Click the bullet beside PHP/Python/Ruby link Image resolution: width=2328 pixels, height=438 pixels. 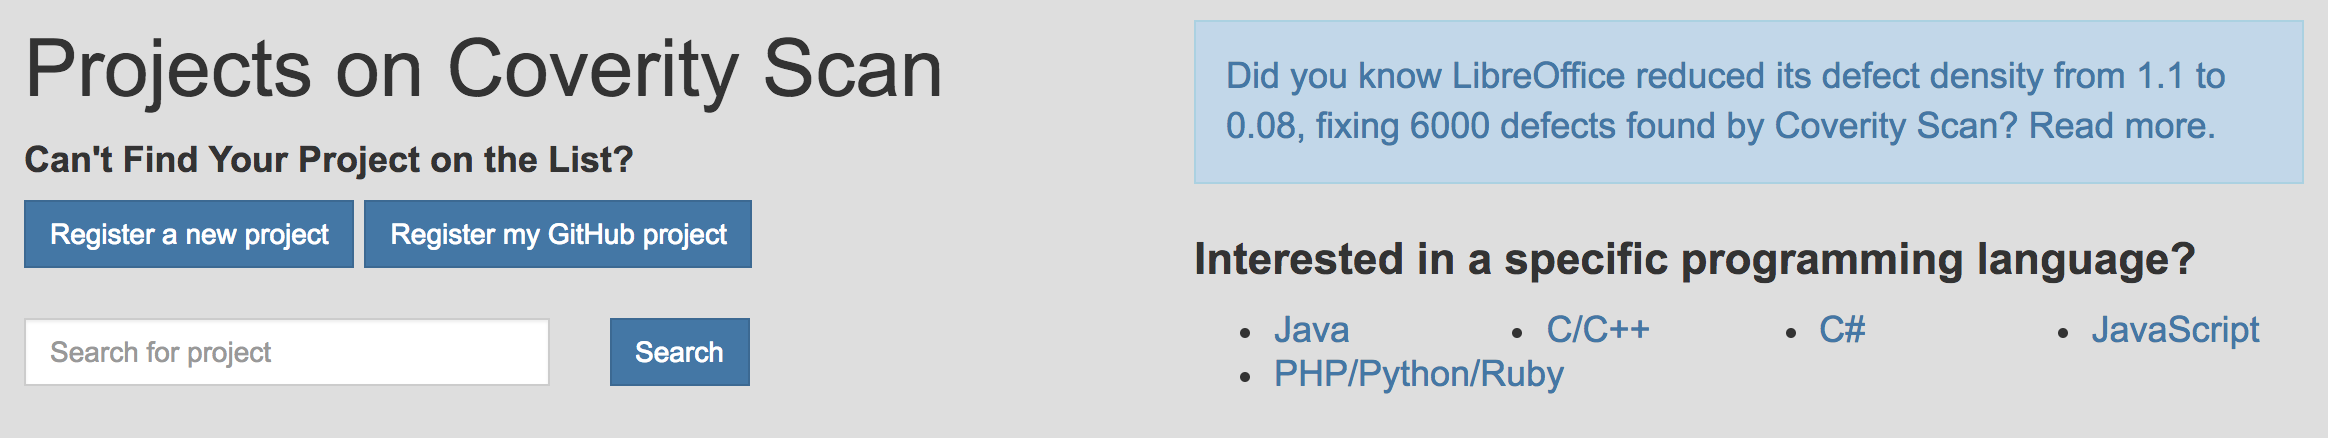point(1245,377)
